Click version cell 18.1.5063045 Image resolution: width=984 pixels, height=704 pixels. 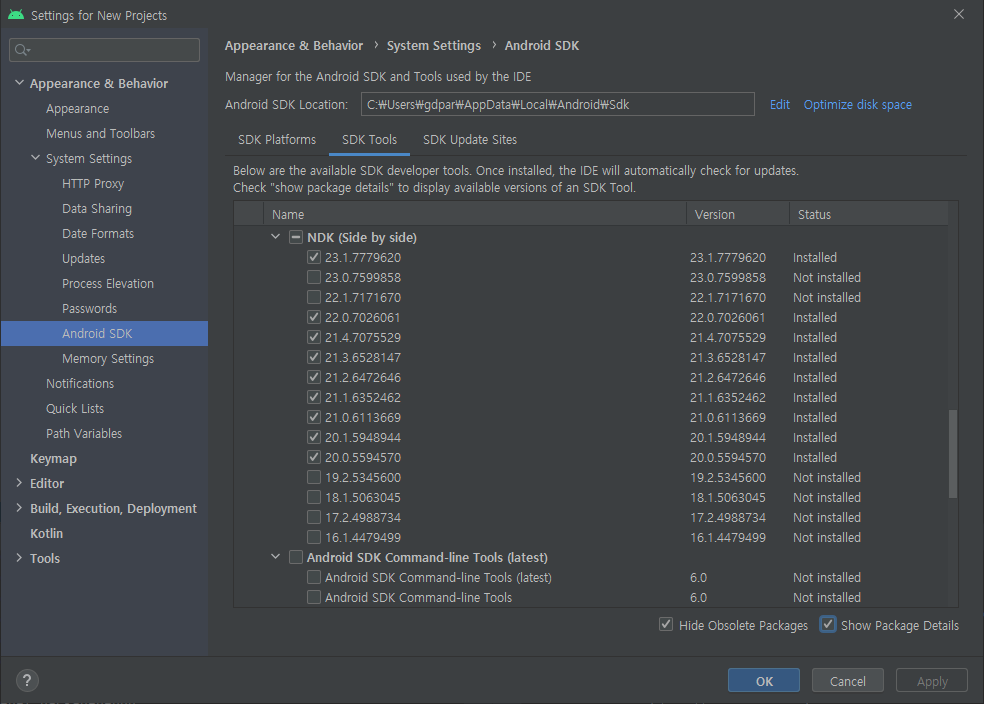(x=728, y=498)
